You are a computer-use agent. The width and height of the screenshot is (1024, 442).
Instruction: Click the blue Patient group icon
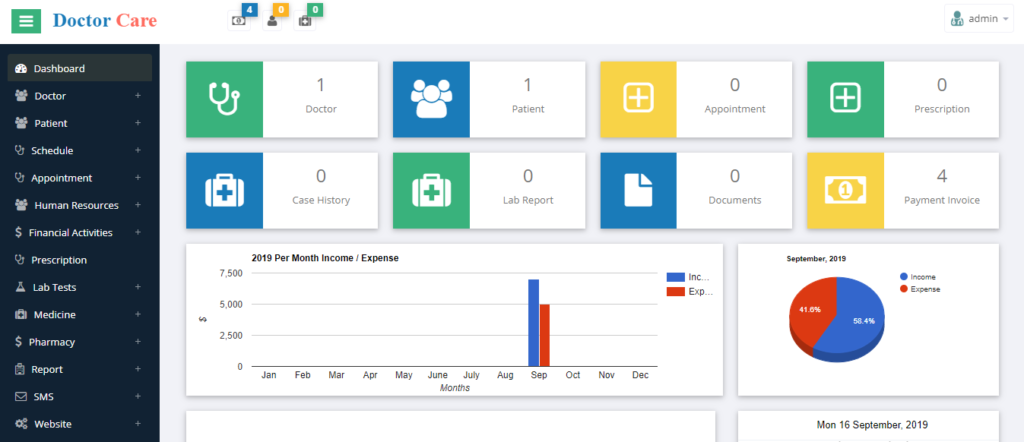tap(431, 99)
